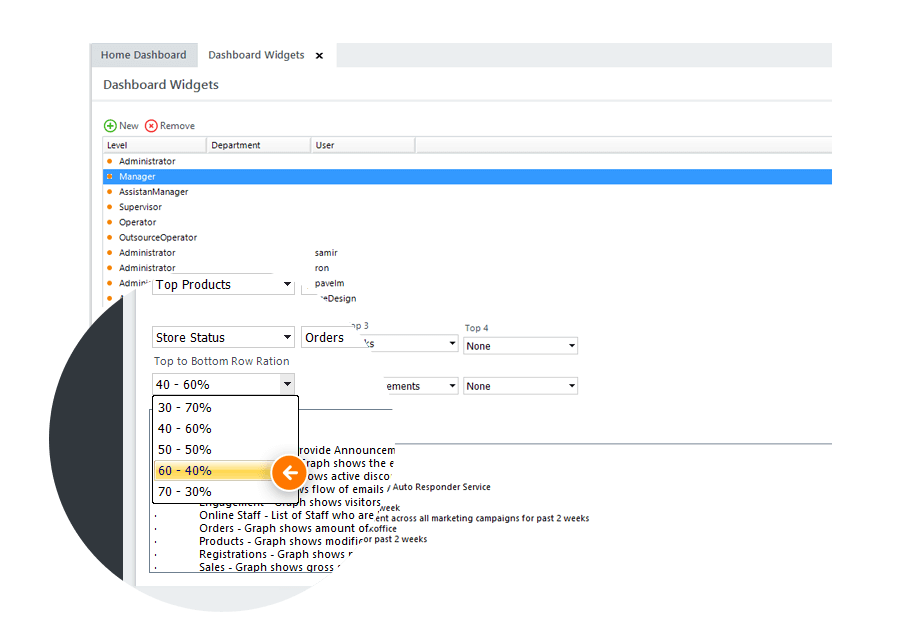
Task: Select the OutsourceOperator row
Action: point(467,238)
